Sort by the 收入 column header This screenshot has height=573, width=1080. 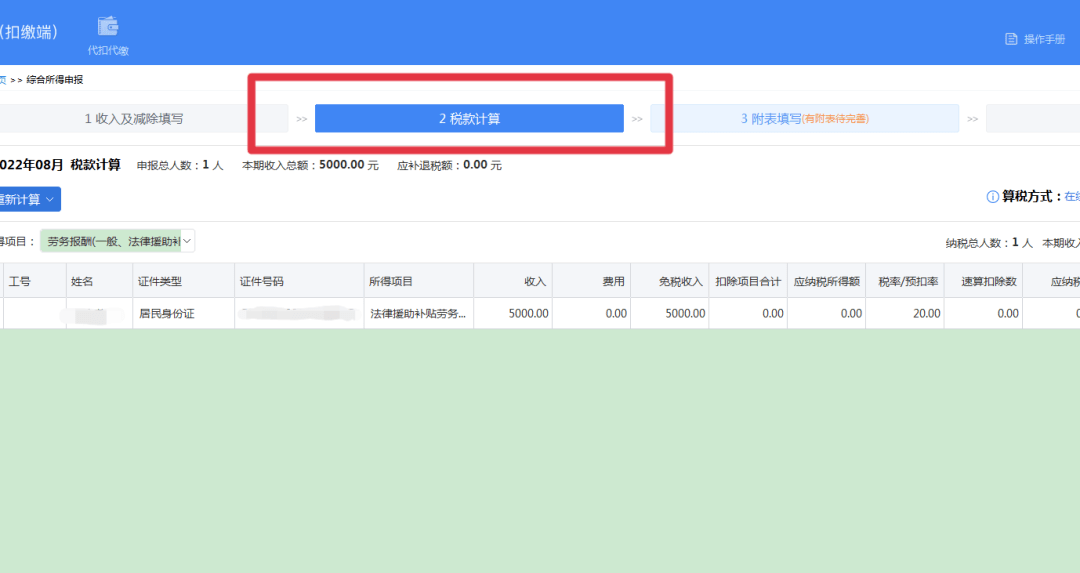point(535,281)
